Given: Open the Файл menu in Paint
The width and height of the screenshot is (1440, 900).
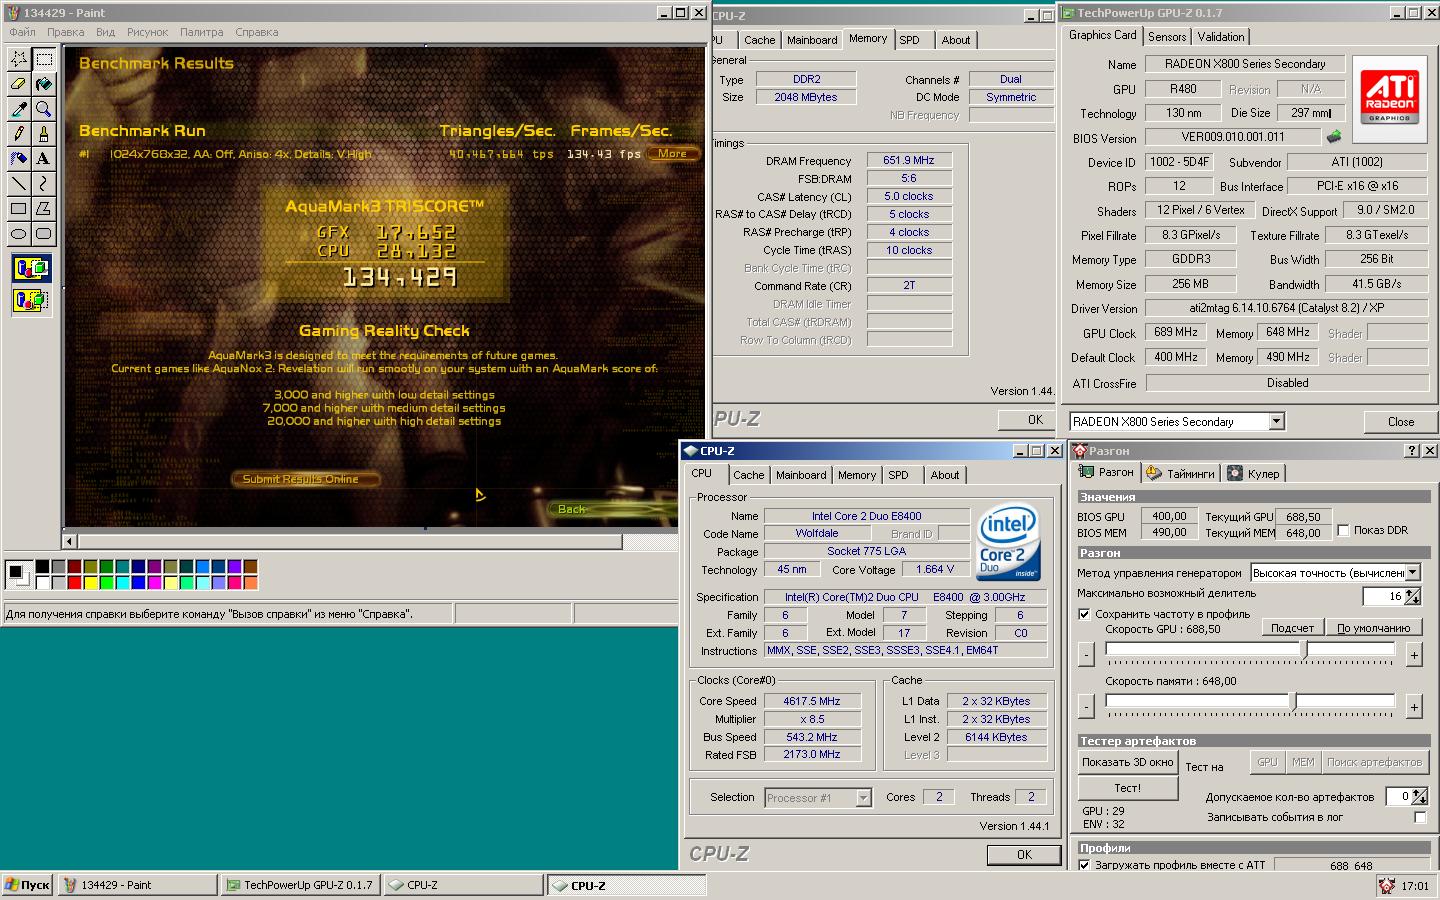Looking at the screenshot, I should coord(22,32).
